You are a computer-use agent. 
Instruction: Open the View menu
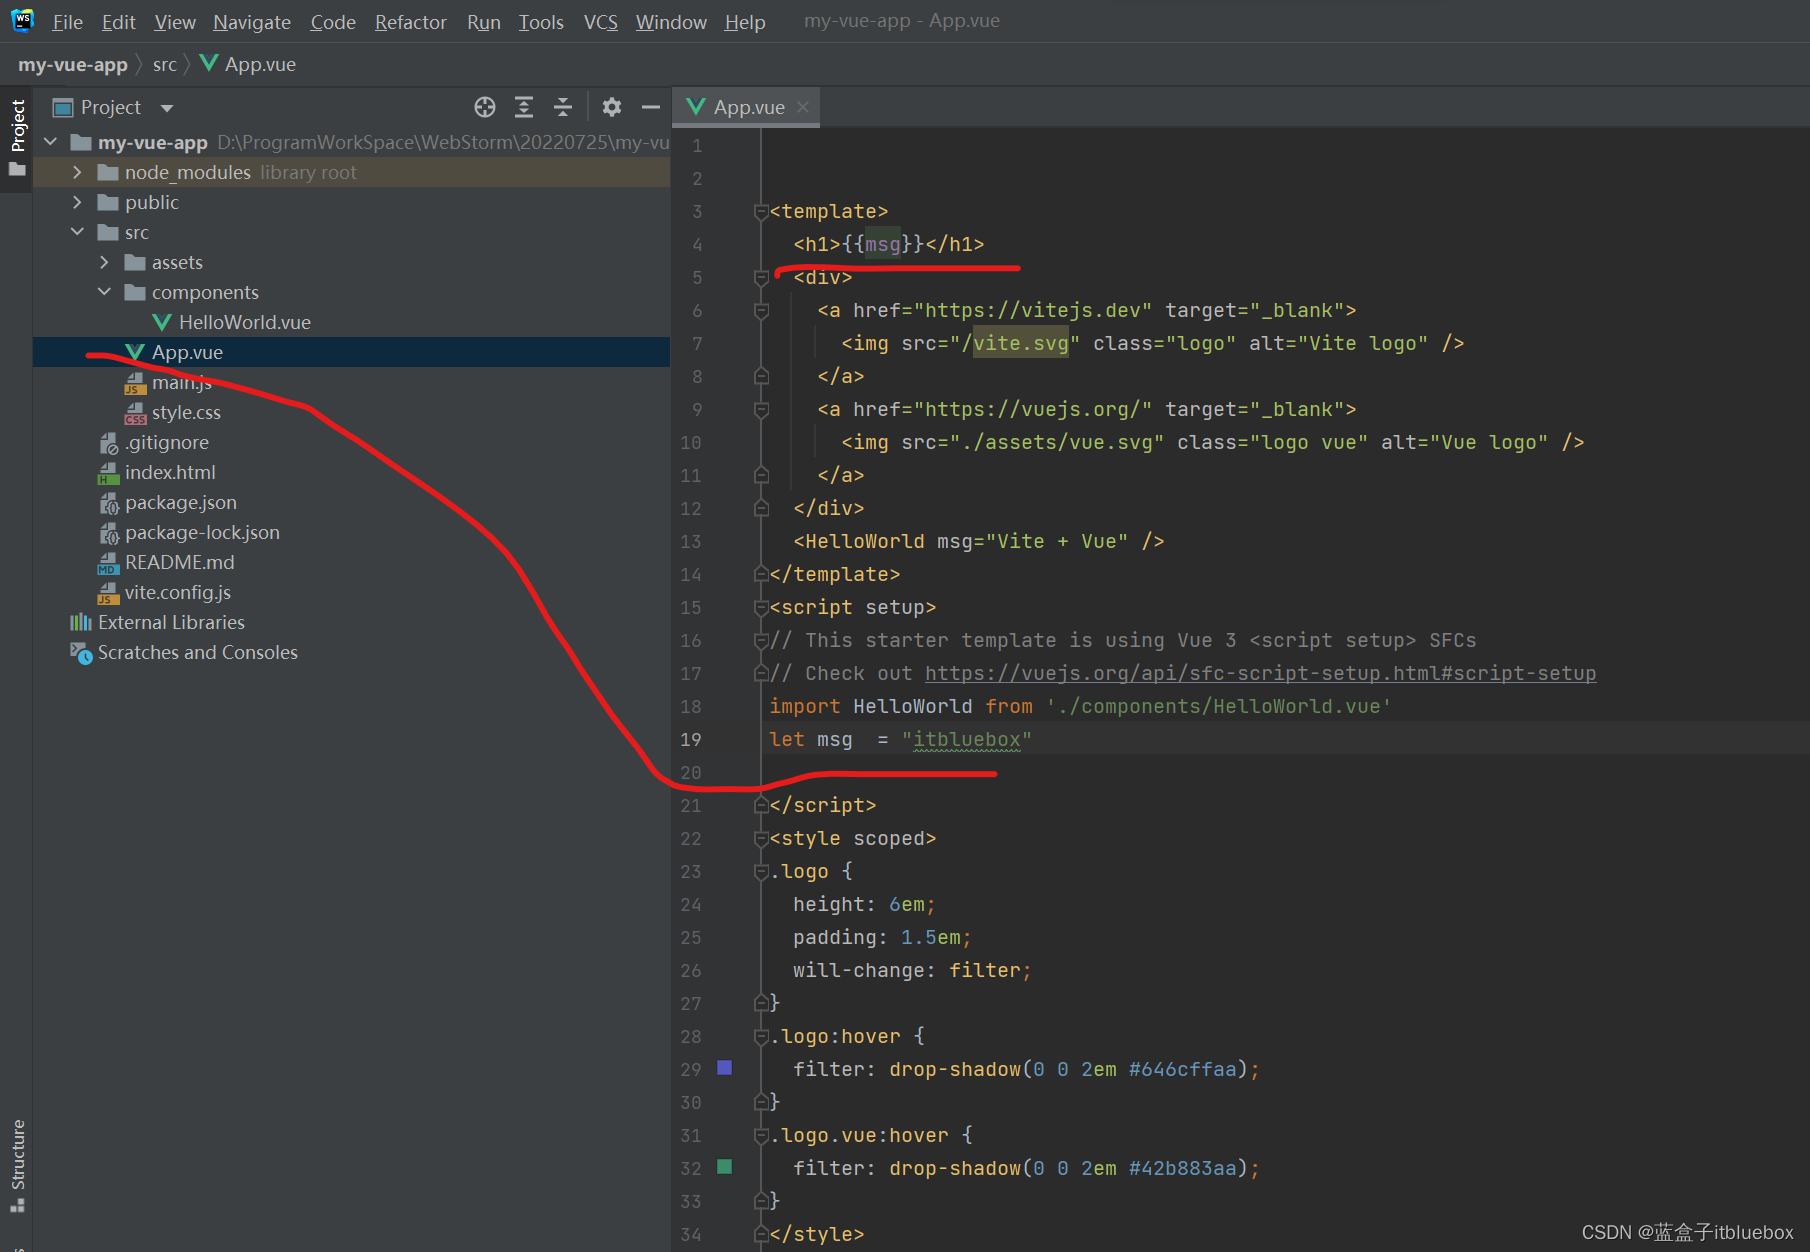point(175,21)
